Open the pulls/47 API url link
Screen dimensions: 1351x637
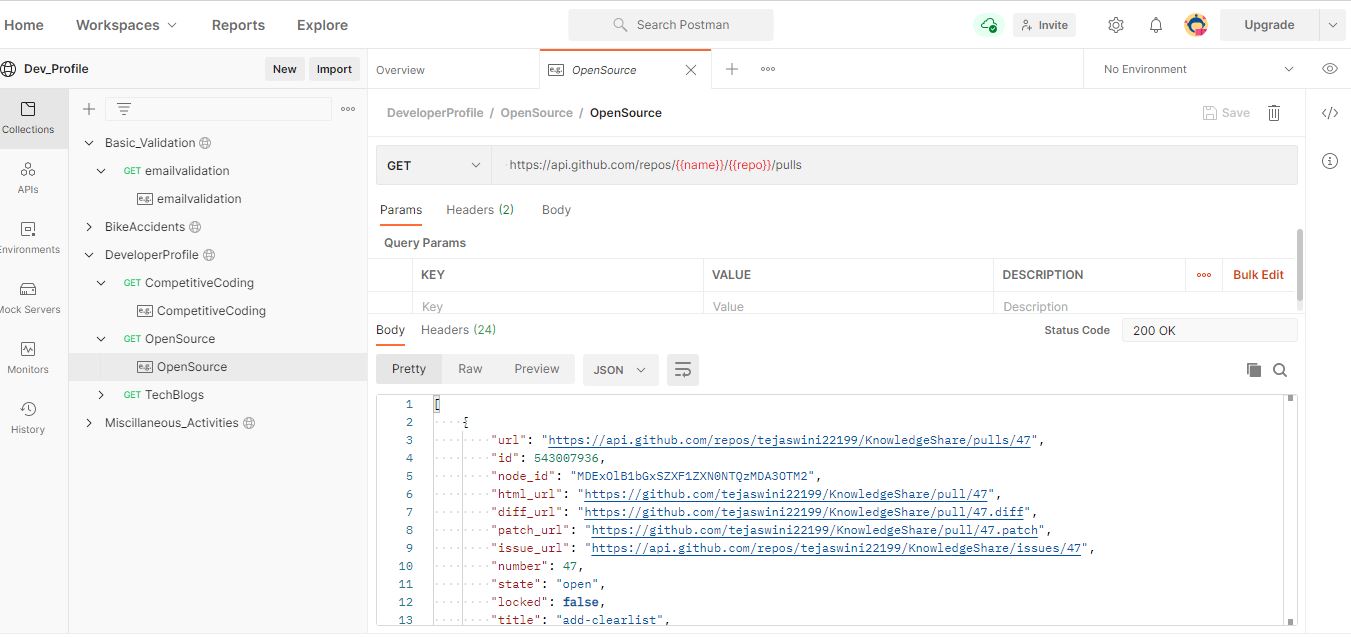coord(790,440)
